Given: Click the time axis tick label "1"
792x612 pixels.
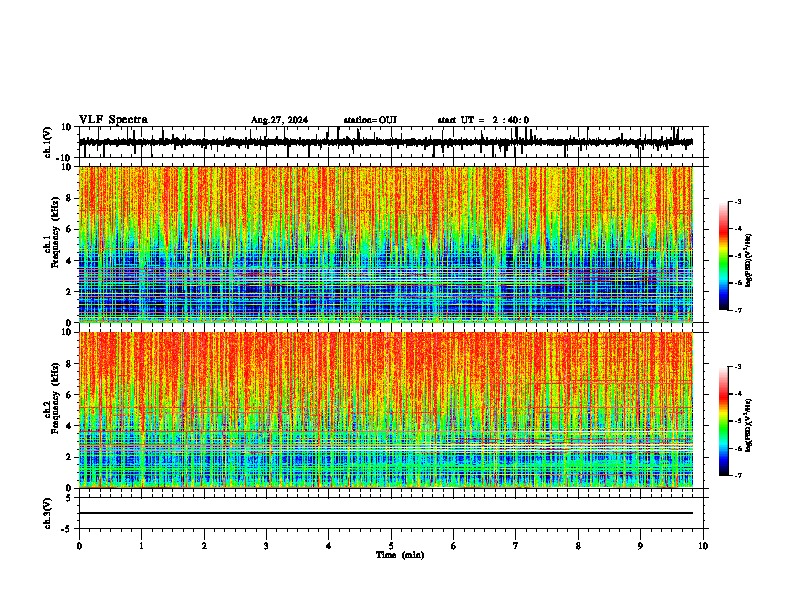Looking at the screenshot, I should click(141, 546).
